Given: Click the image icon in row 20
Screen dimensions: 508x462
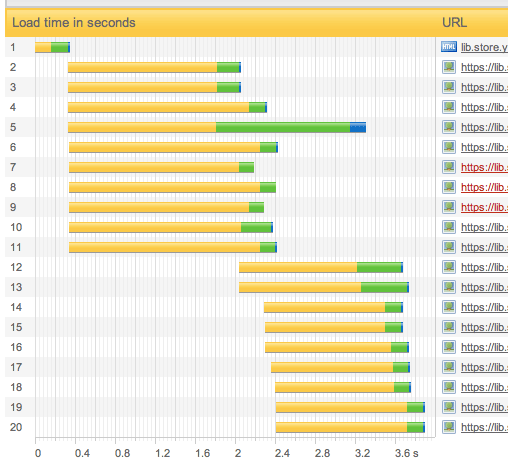Looking at the screenshot, I should [449, 427].
